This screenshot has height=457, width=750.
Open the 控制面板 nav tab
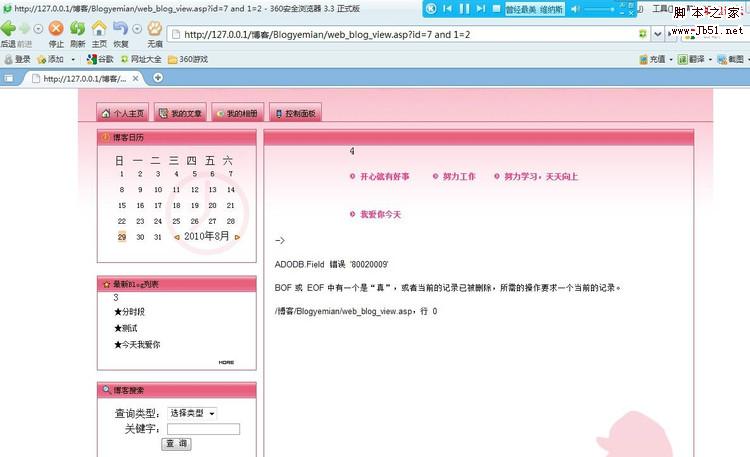[295, 113]
